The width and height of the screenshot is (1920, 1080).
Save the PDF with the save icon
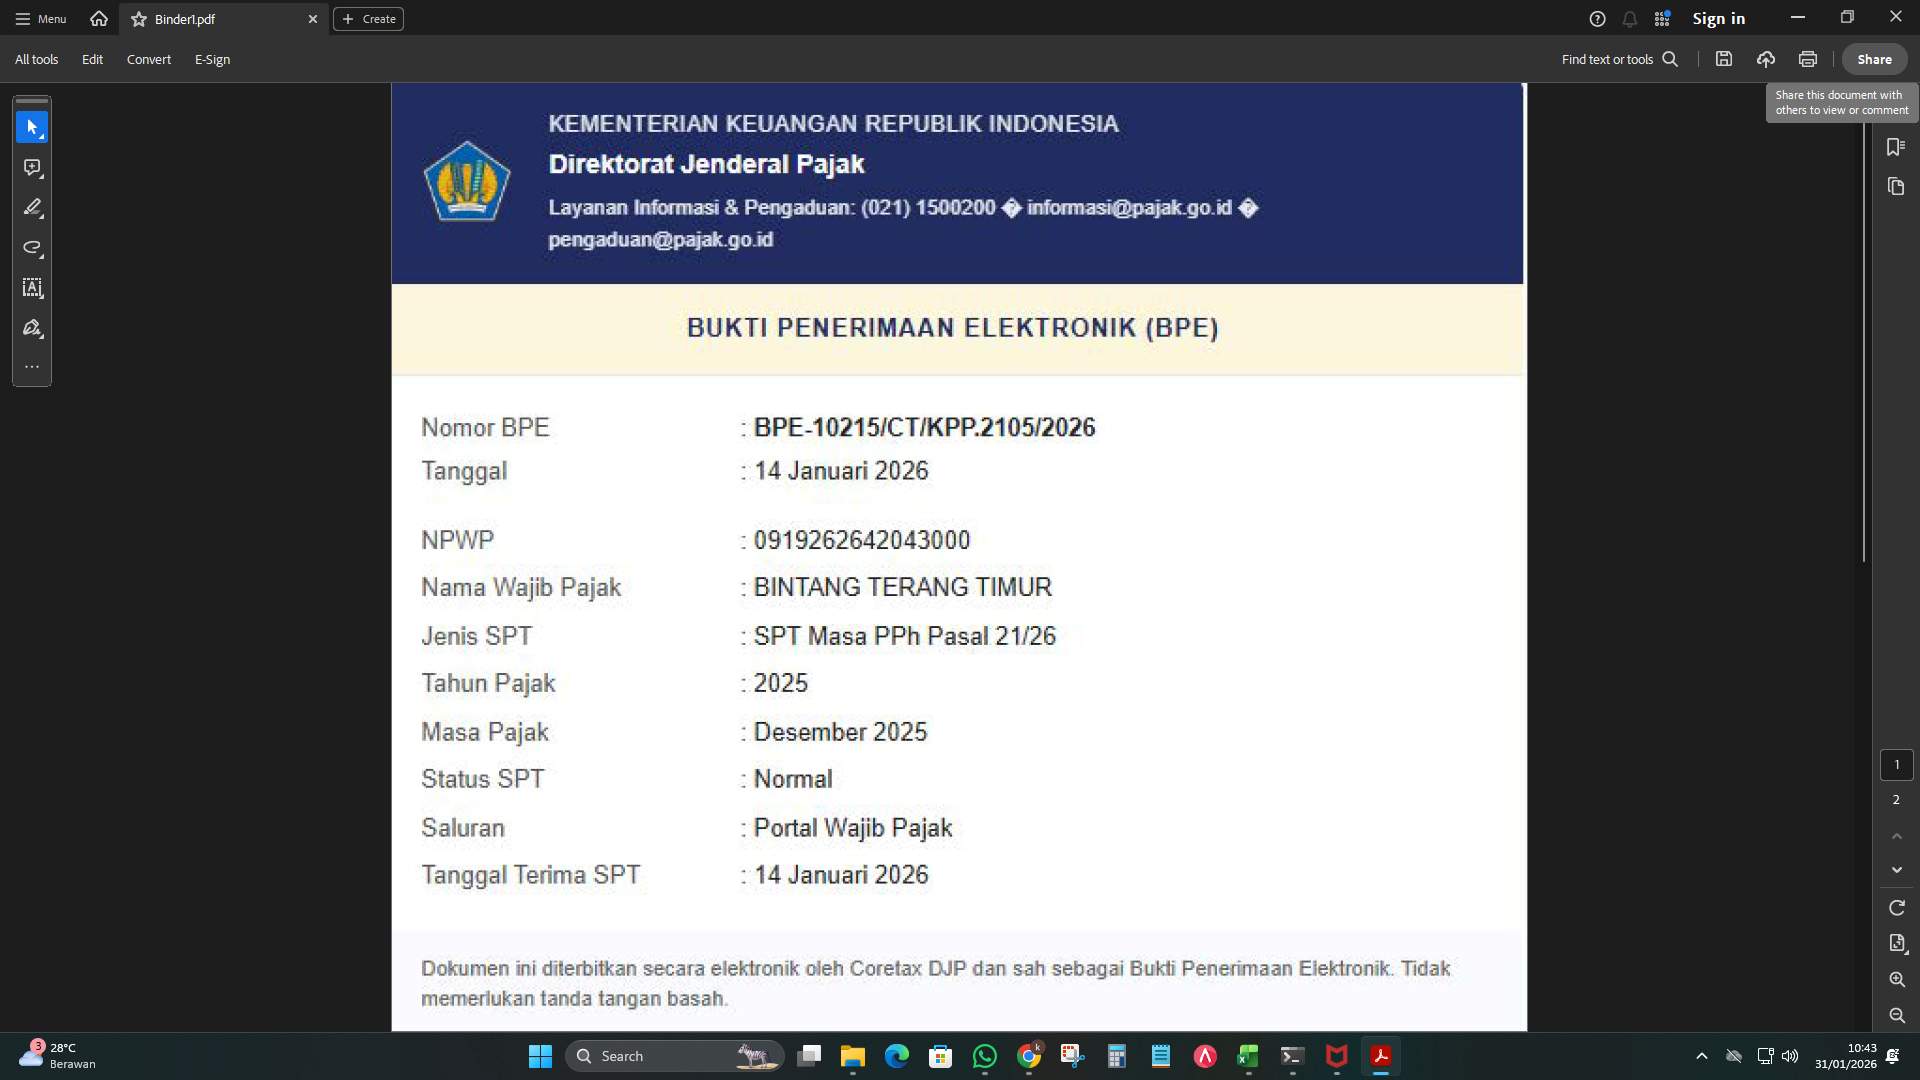tap(1723, 59)
